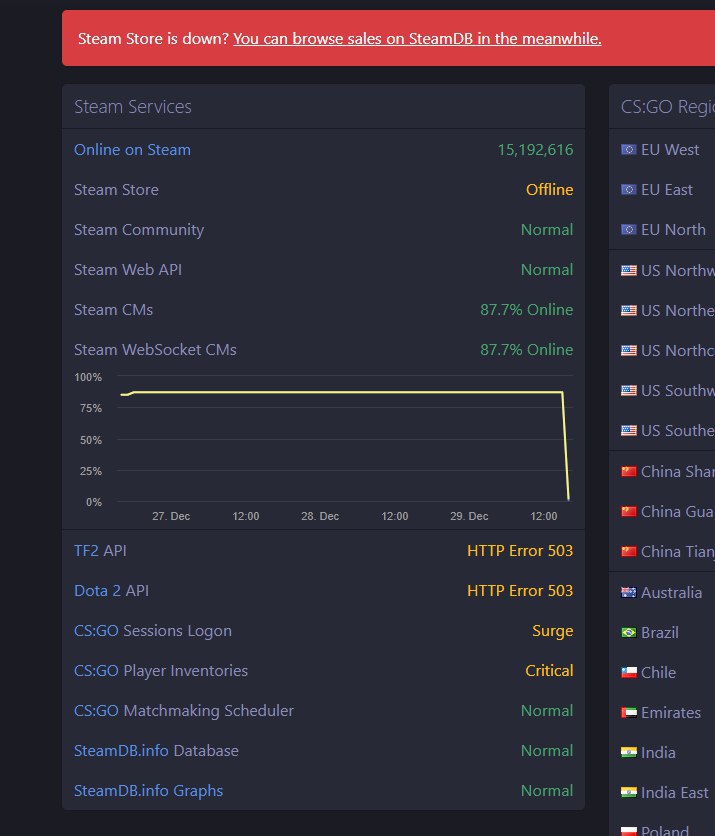The image size is (715, 836).
Task: Click the Brazil flag icon
Action: (628, 633)
